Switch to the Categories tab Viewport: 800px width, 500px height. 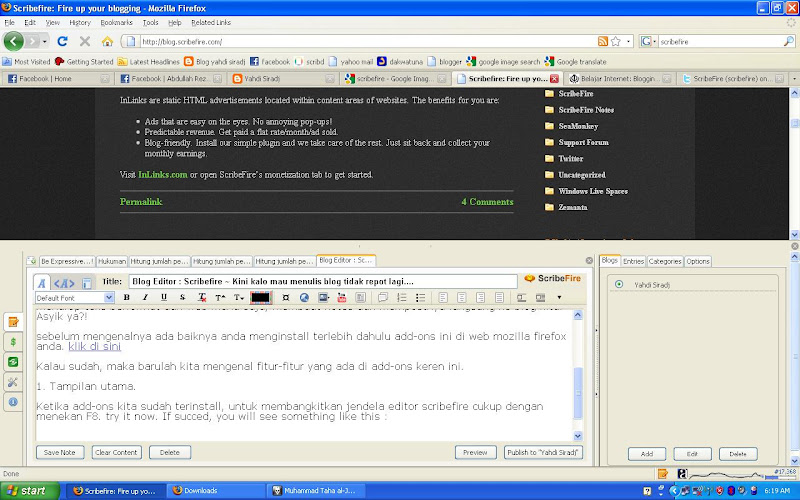click(x=665, y=261)
